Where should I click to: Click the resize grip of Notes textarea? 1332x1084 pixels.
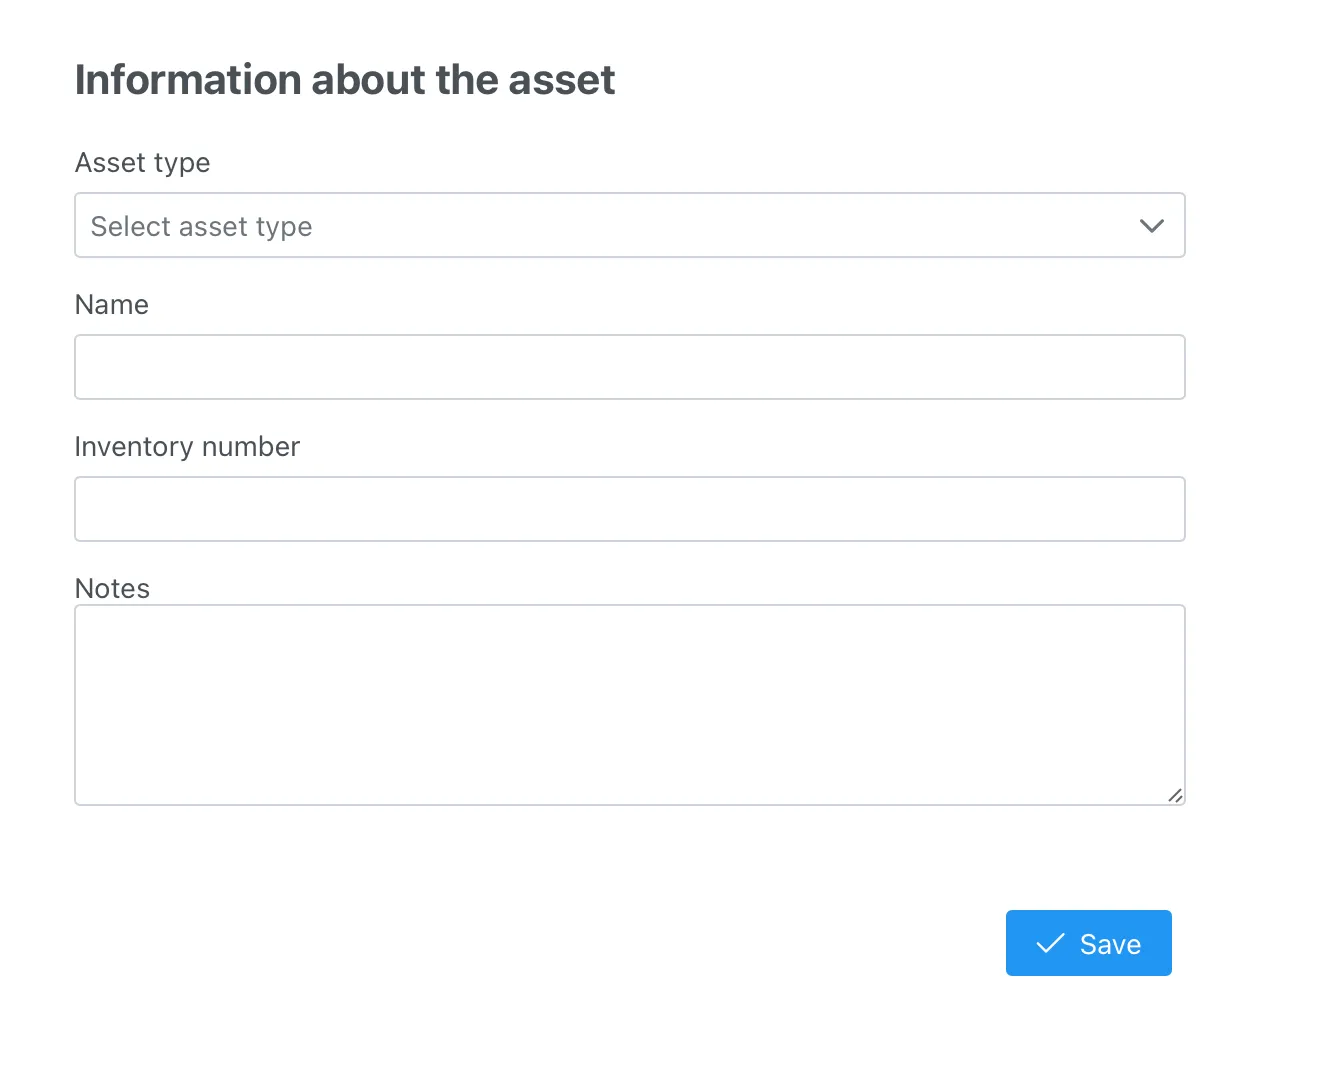[x=1175, y=795]
